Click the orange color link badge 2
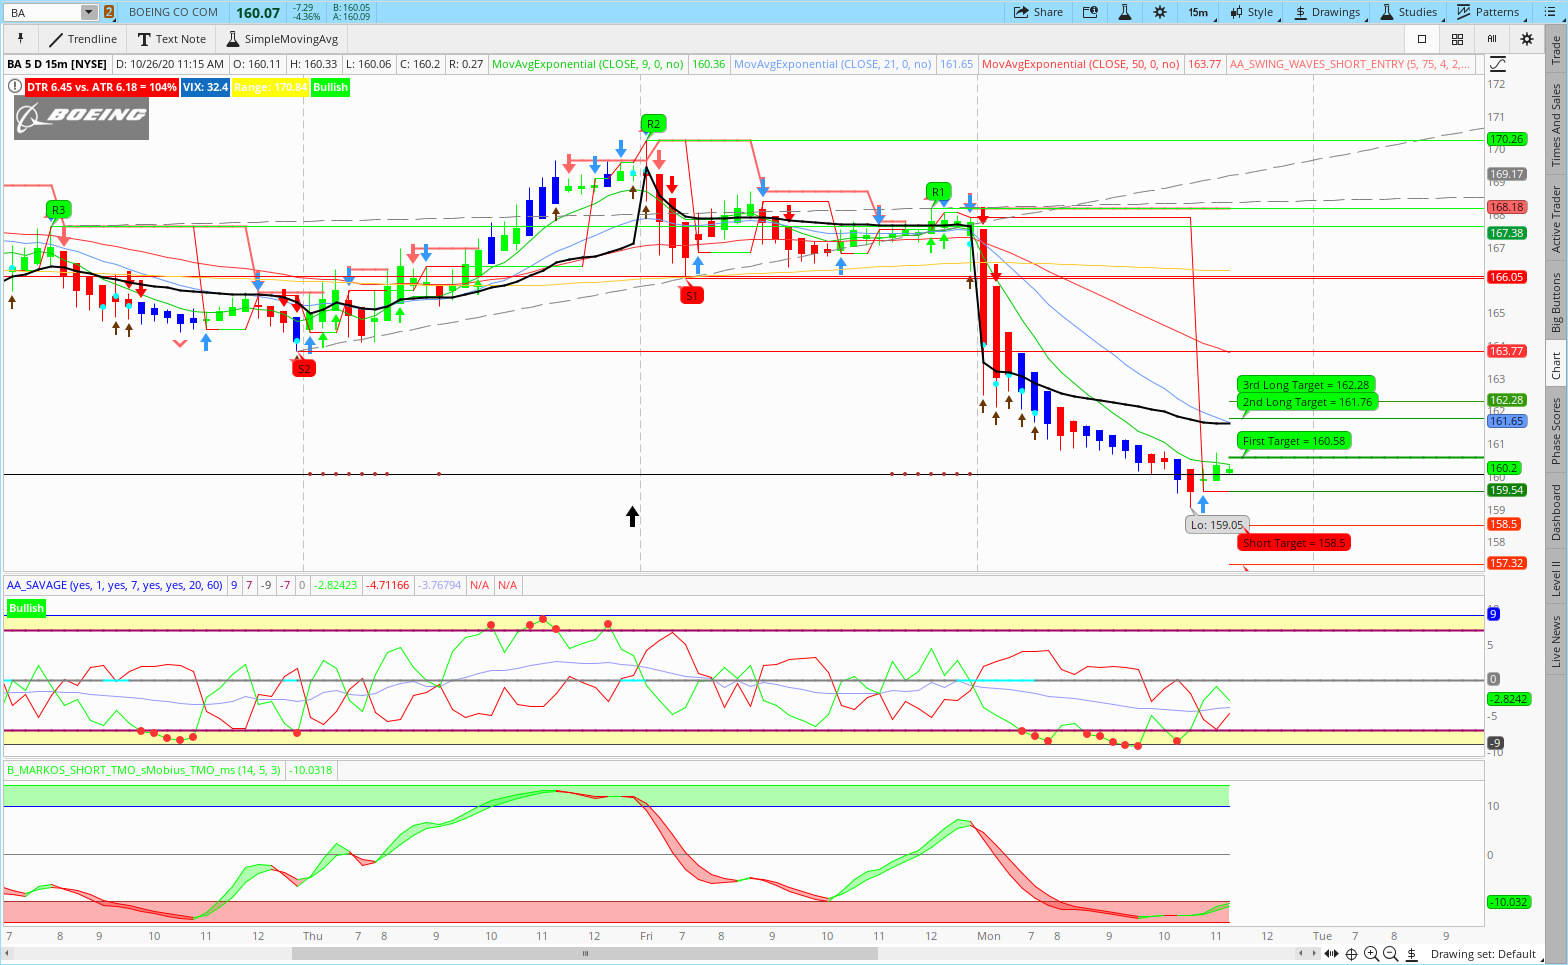The height and width of the screenshot is (965, 1568). tap(109, 12)
